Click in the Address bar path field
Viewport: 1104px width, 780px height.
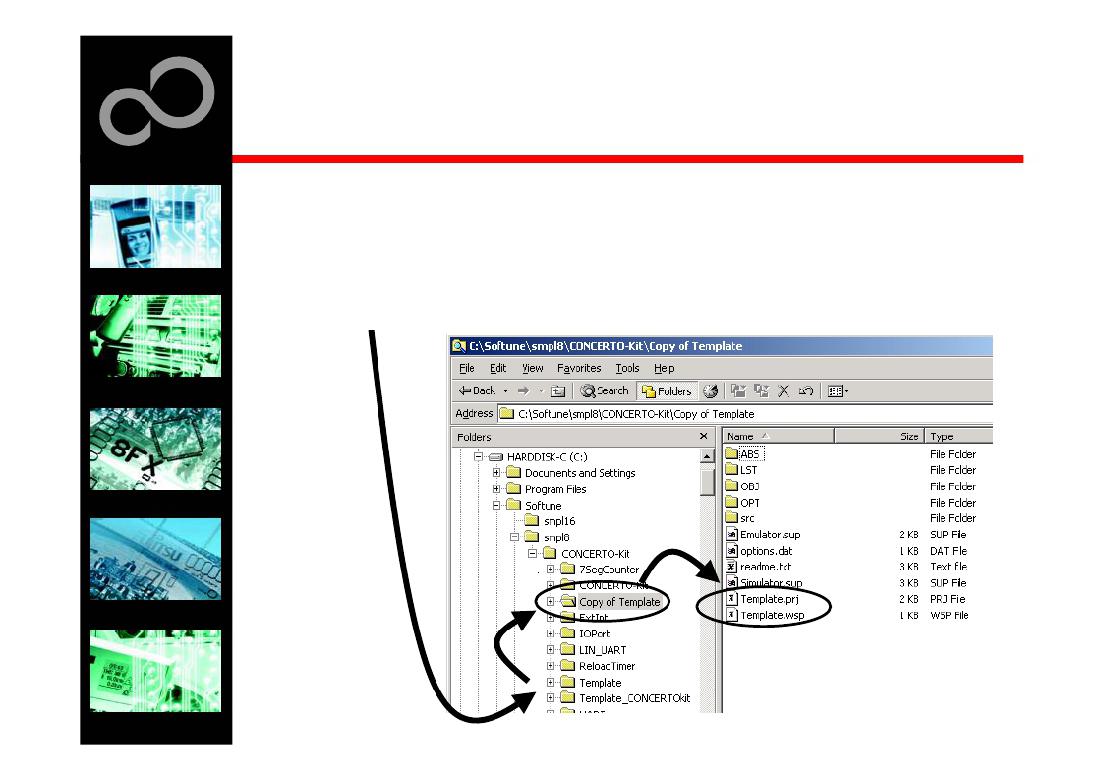click(745, 414)
